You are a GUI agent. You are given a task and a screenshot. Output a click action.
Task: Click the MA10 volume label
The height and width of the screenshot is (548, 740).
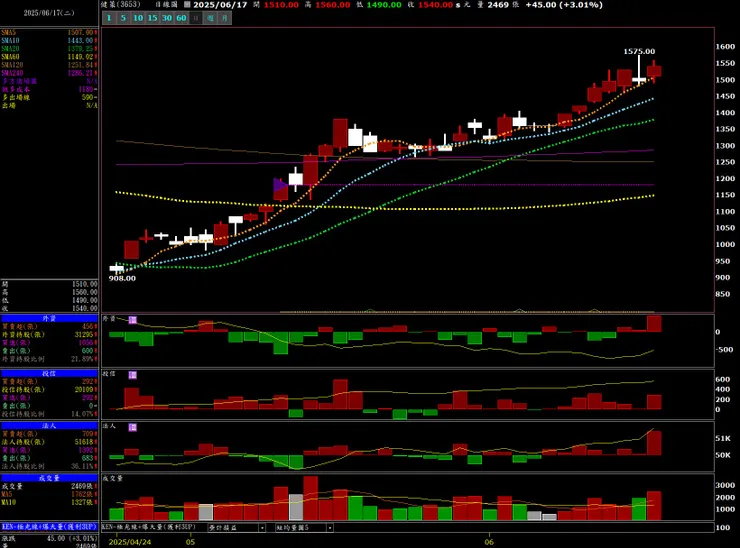(8, 502)
